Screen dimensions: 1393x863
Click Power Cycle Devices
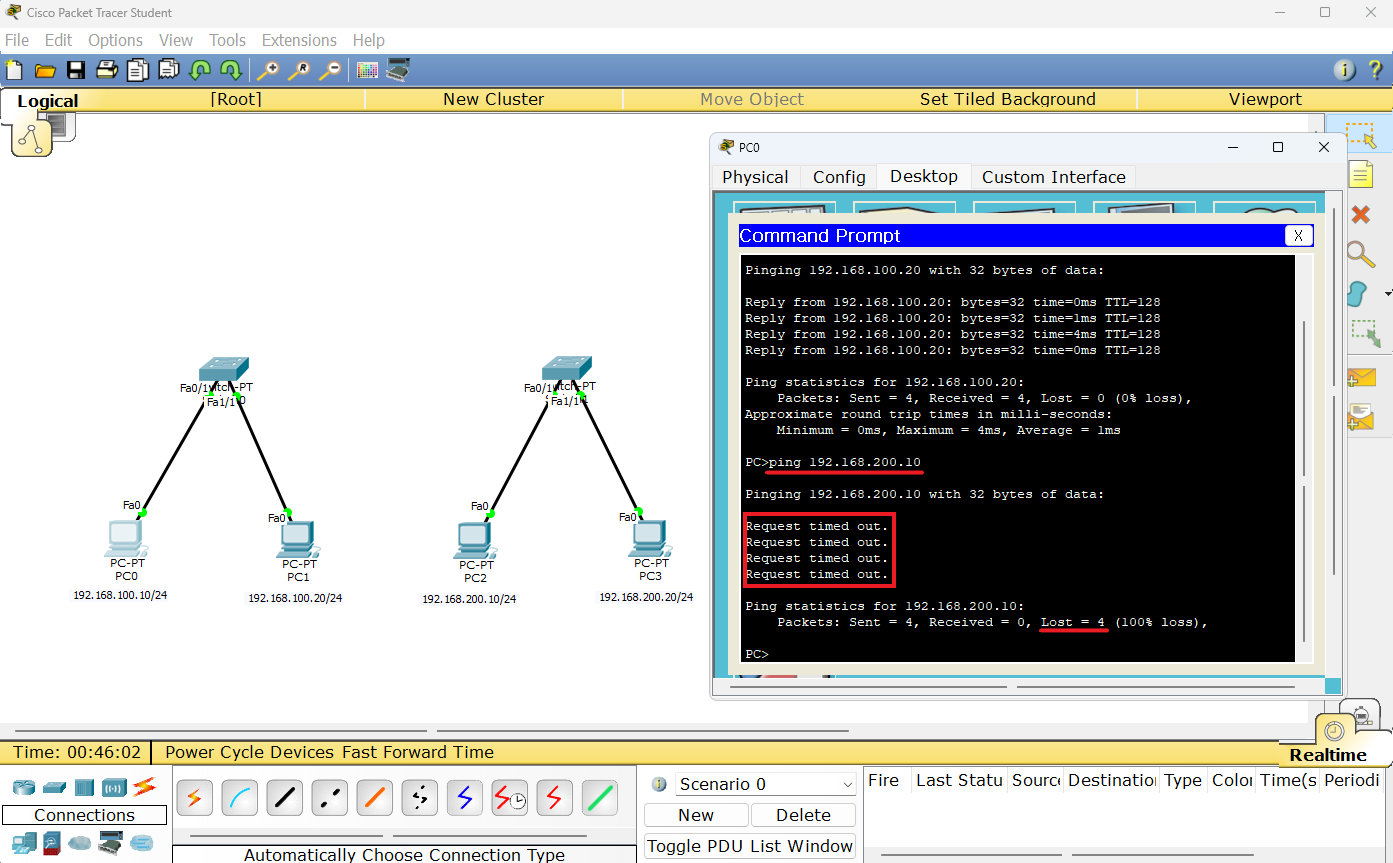click(x=250, y=752)
